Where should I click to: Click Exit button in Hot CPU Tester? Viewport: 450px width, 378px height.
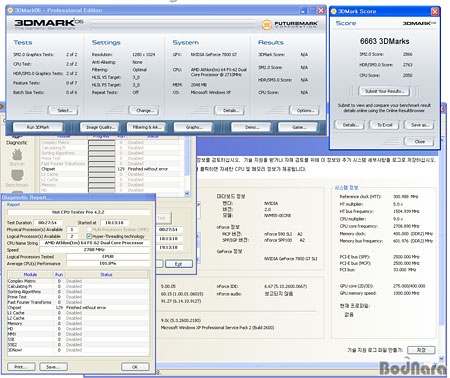tap(179, 264)
